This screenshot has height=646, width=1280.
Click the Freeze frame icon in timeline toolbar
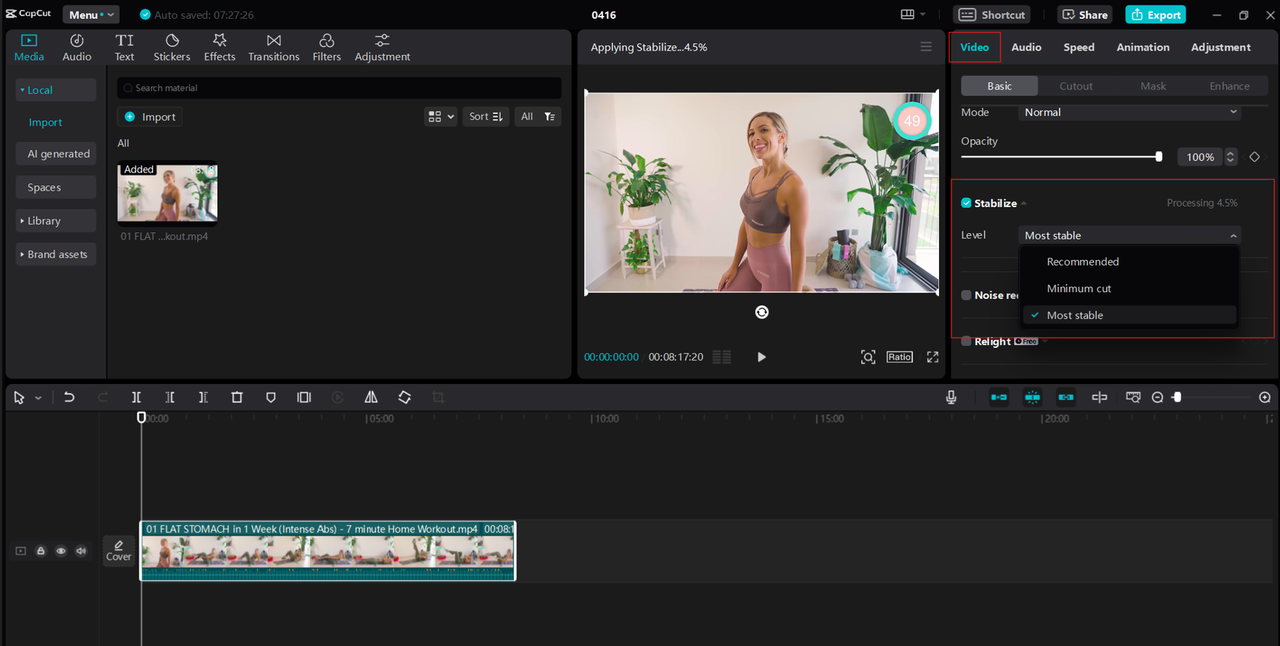(304, 397)
